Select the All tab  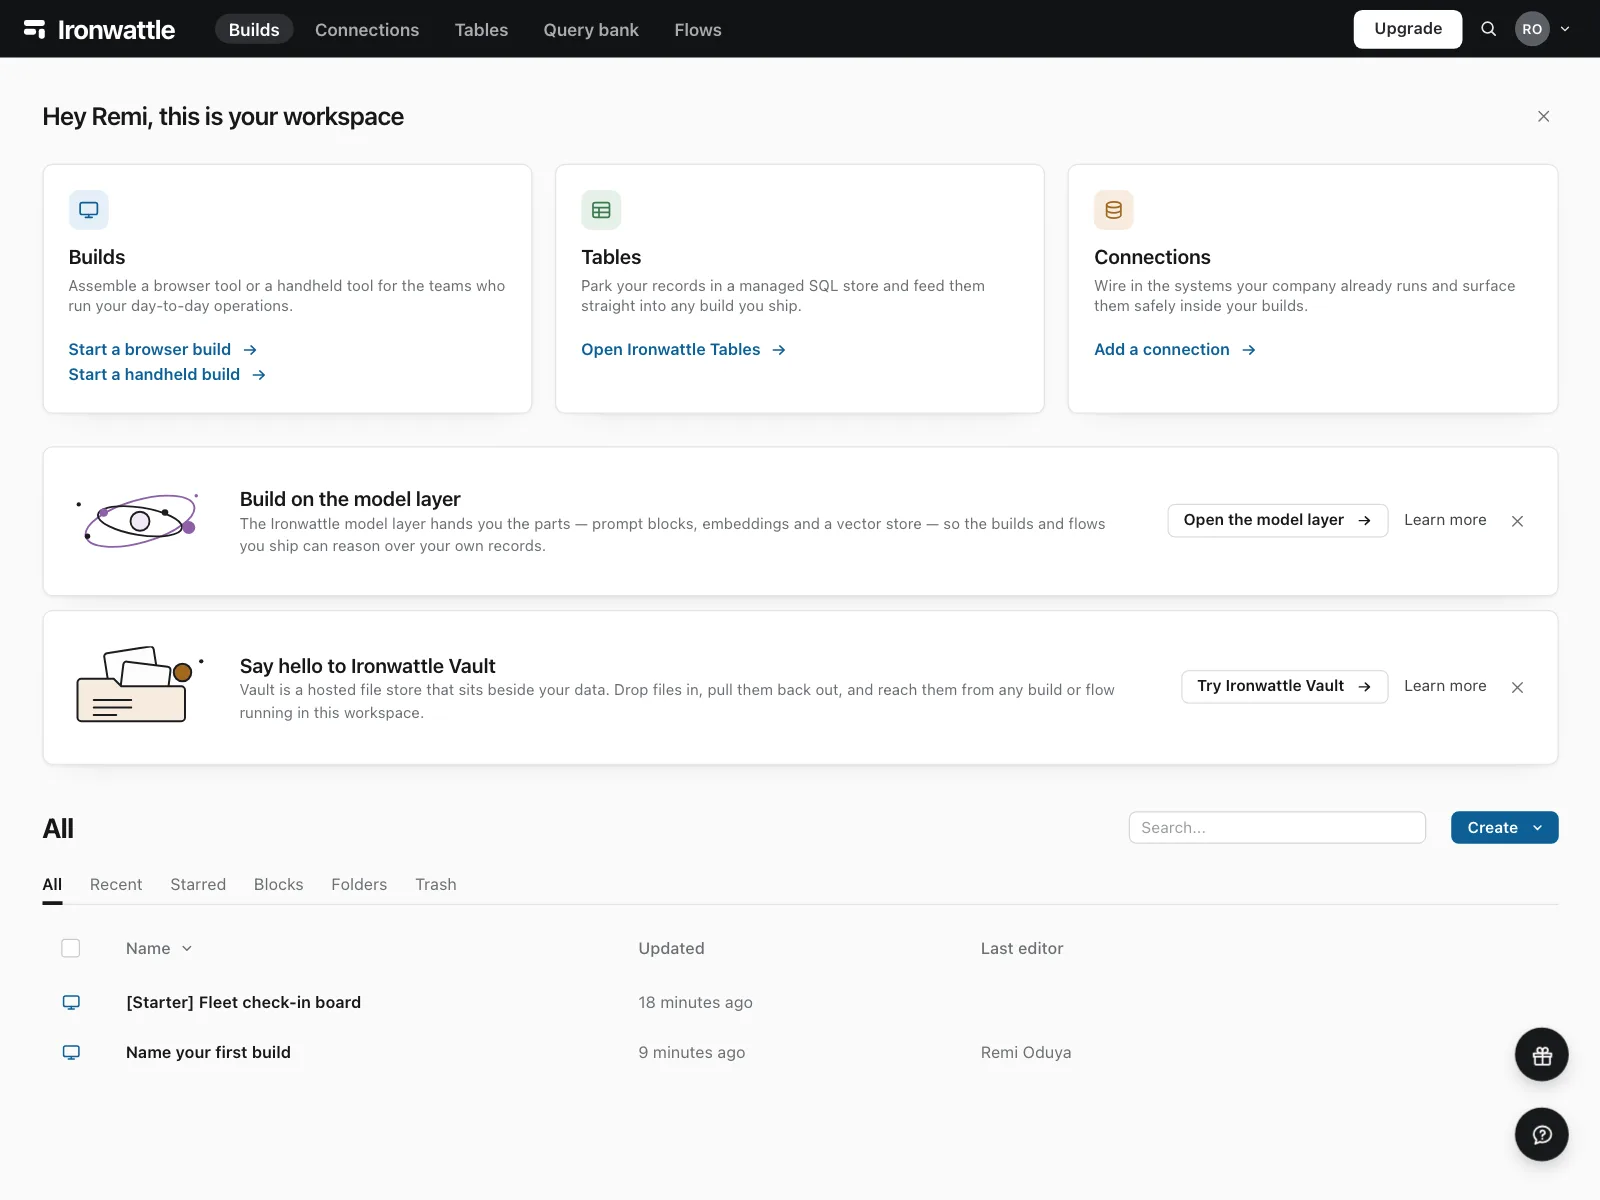(x=52, y=885)
